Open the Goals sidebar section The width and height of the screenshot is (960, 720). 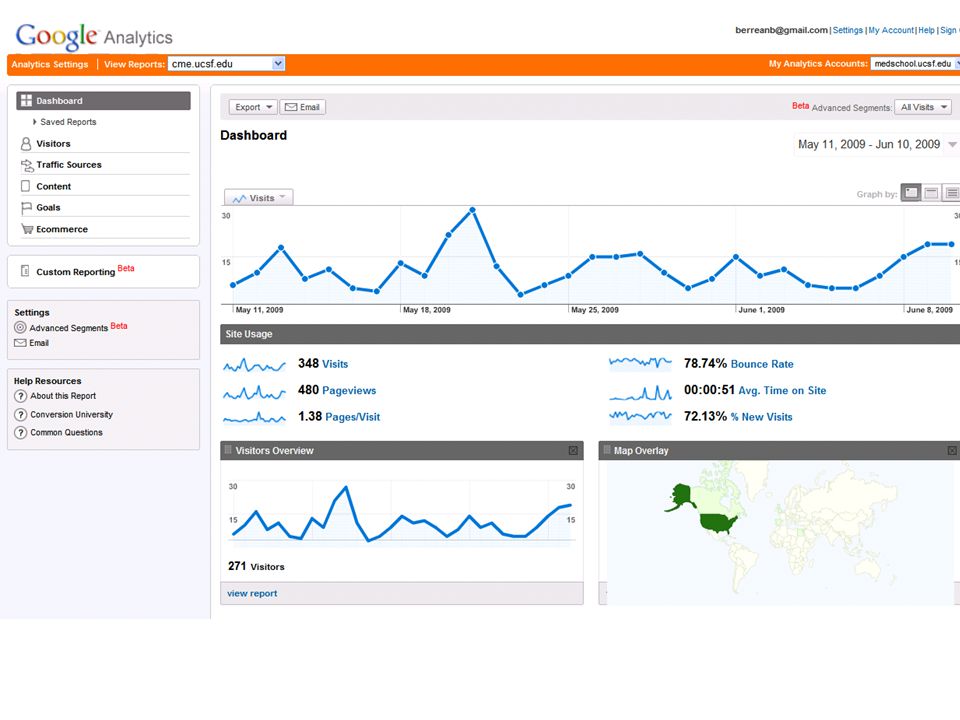point(48,208)
